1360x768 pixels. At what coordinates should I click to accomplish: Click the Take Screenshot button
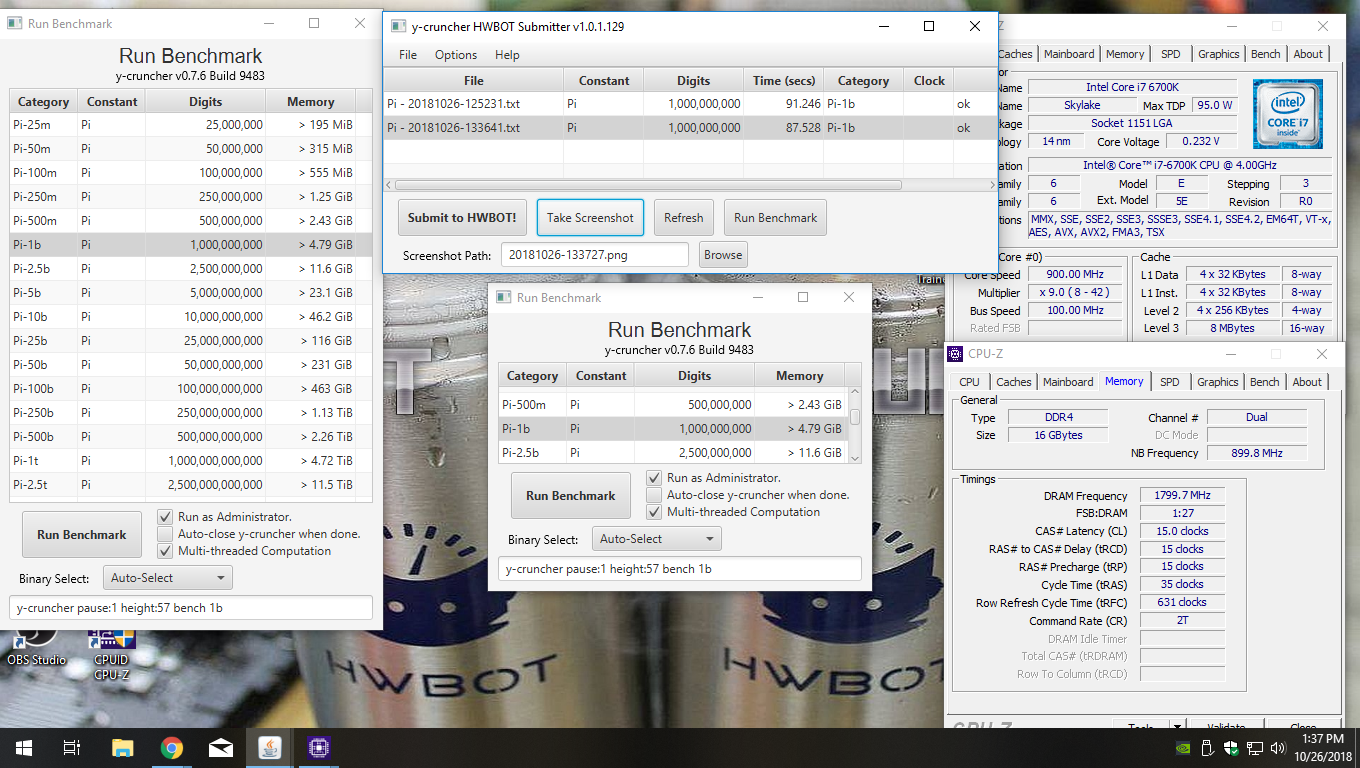(x=590, y=218)
